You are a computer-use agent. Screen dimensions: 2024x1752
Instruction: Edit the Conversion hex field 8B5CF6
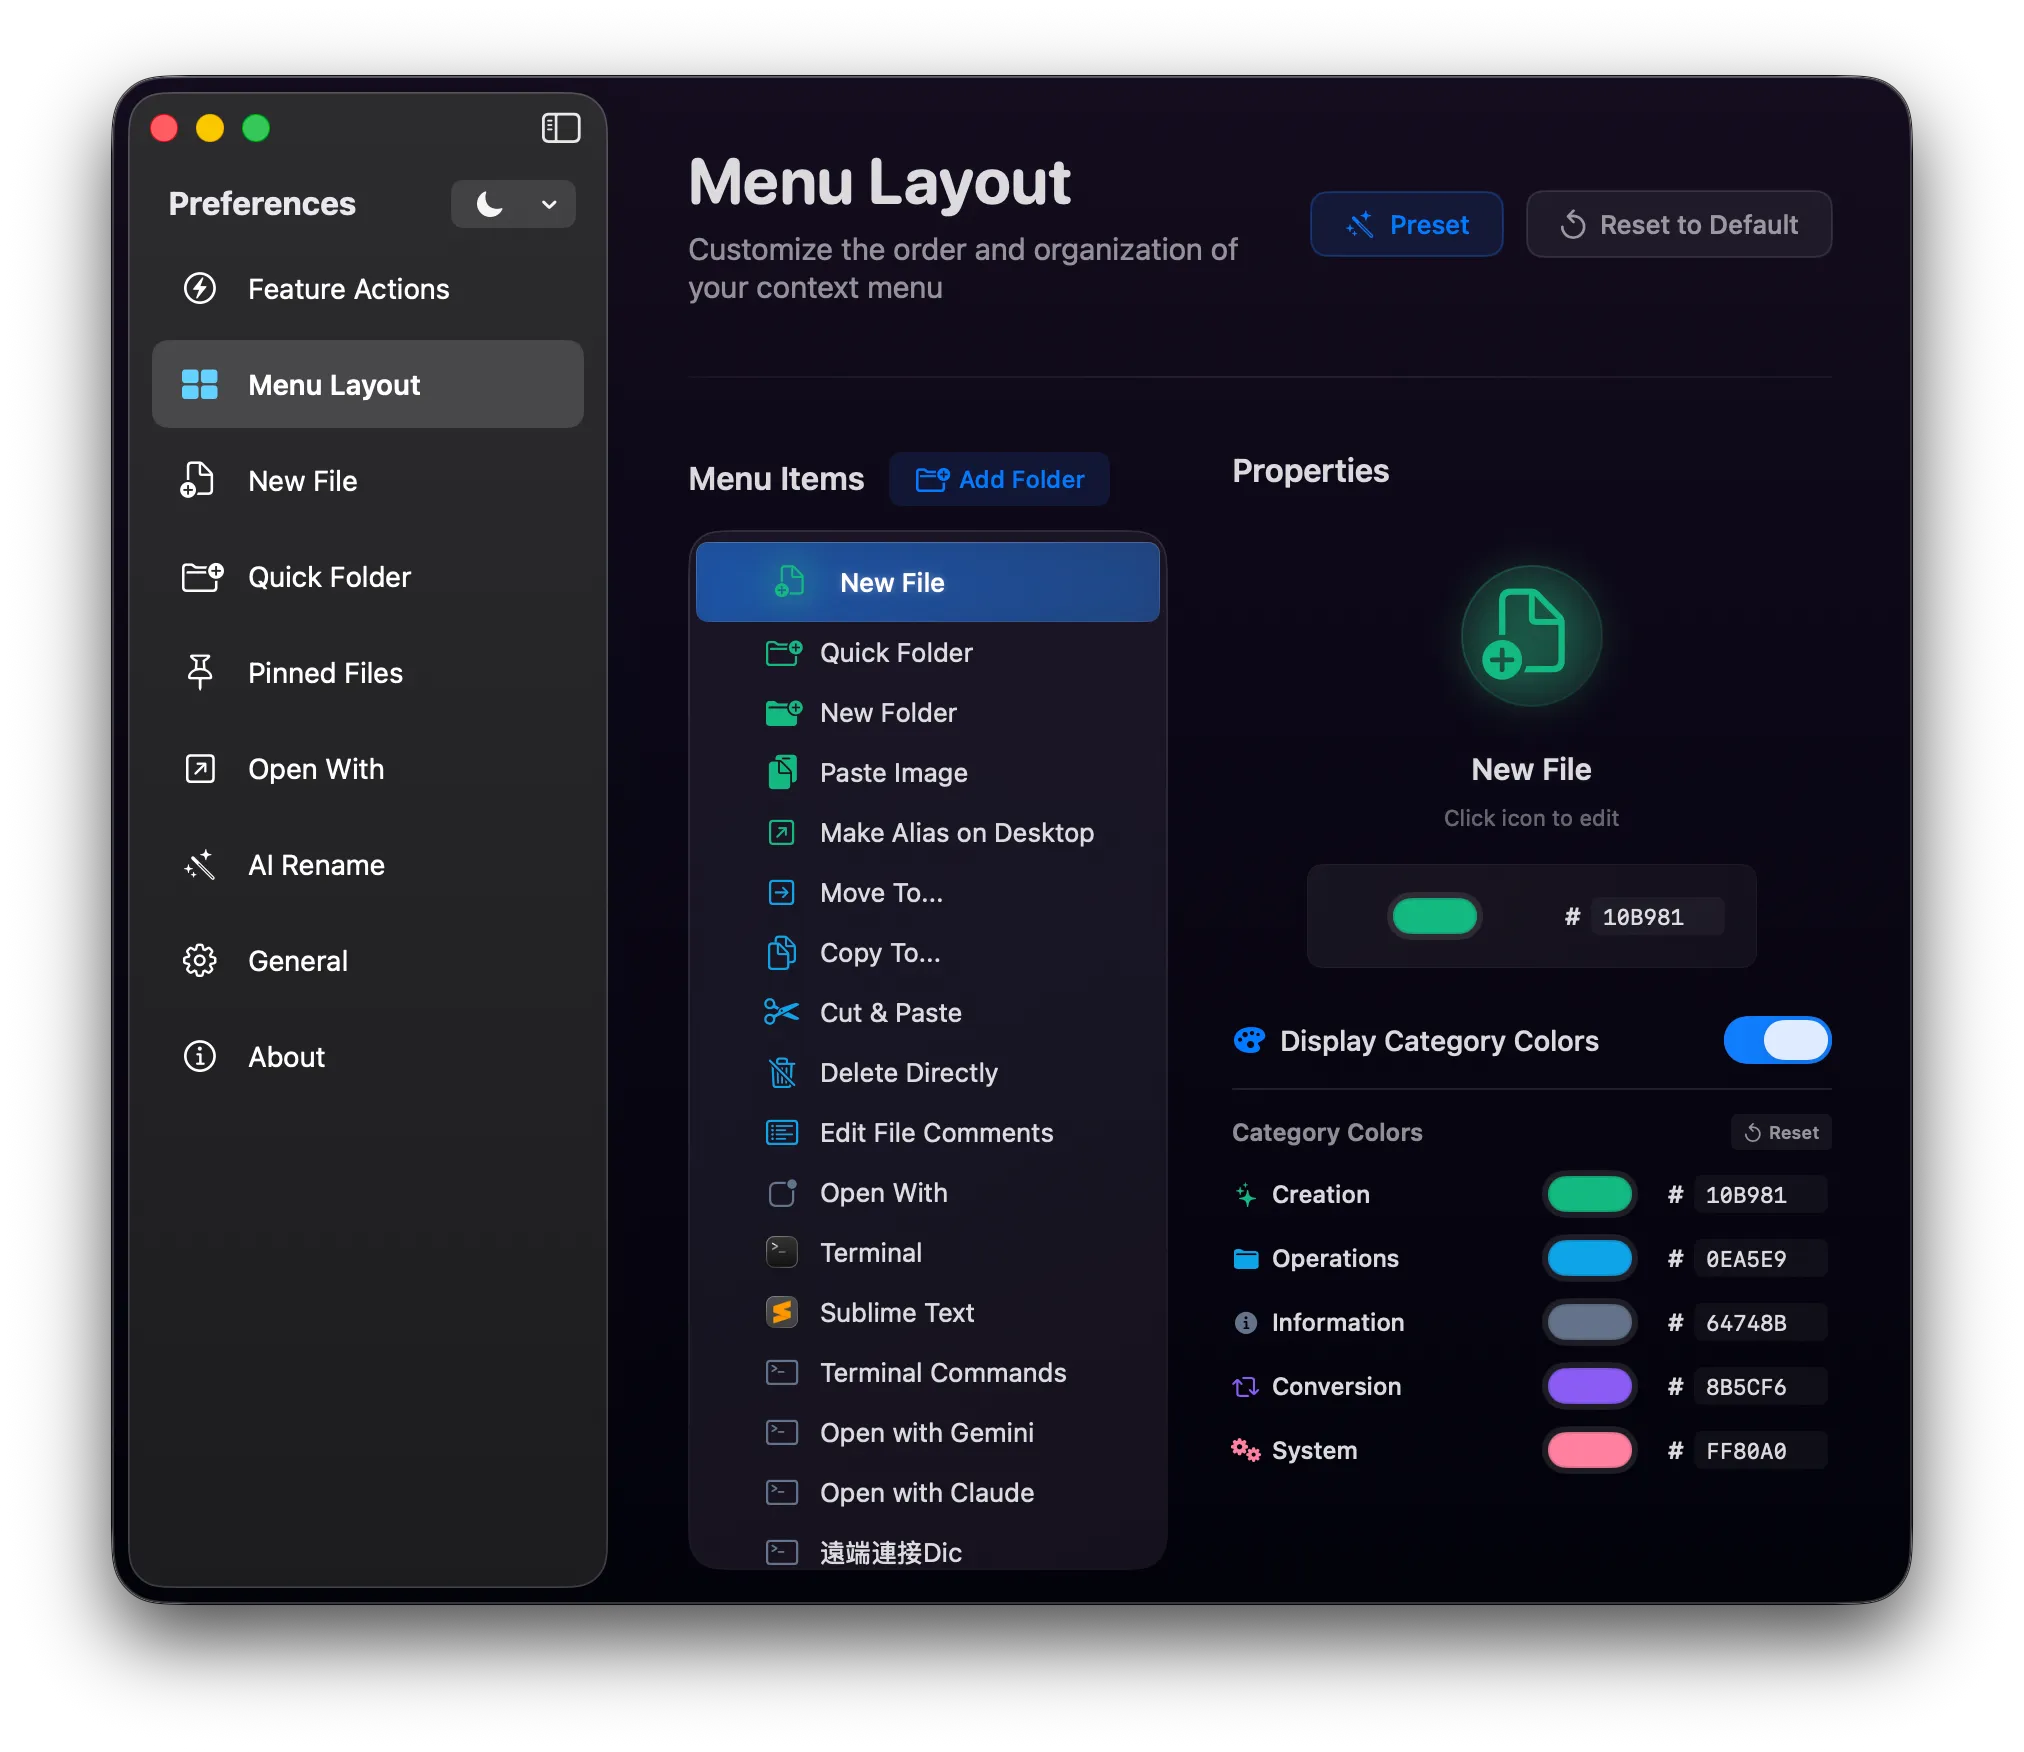pyautogui.click(x=1761, y=1386)
